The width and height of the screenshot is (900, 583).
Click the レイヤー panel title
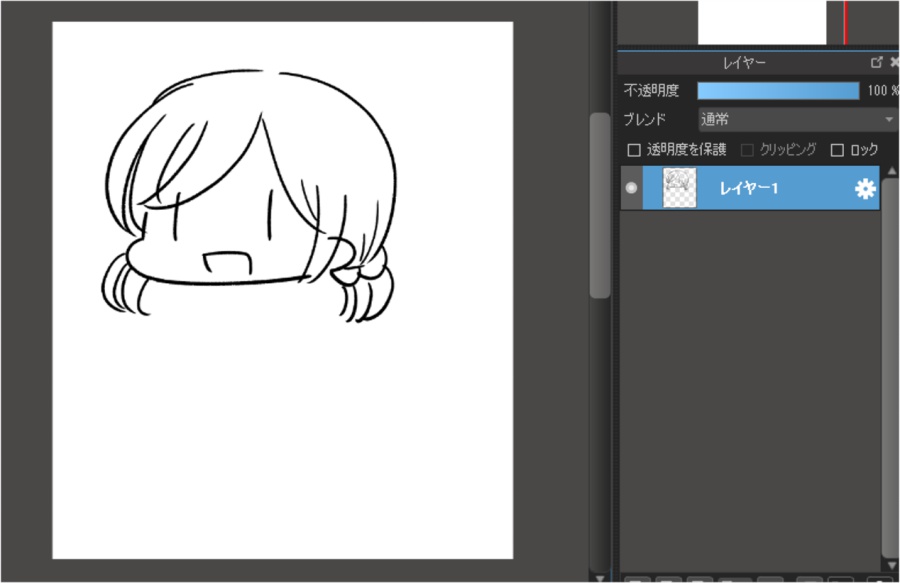click(744, 63)
